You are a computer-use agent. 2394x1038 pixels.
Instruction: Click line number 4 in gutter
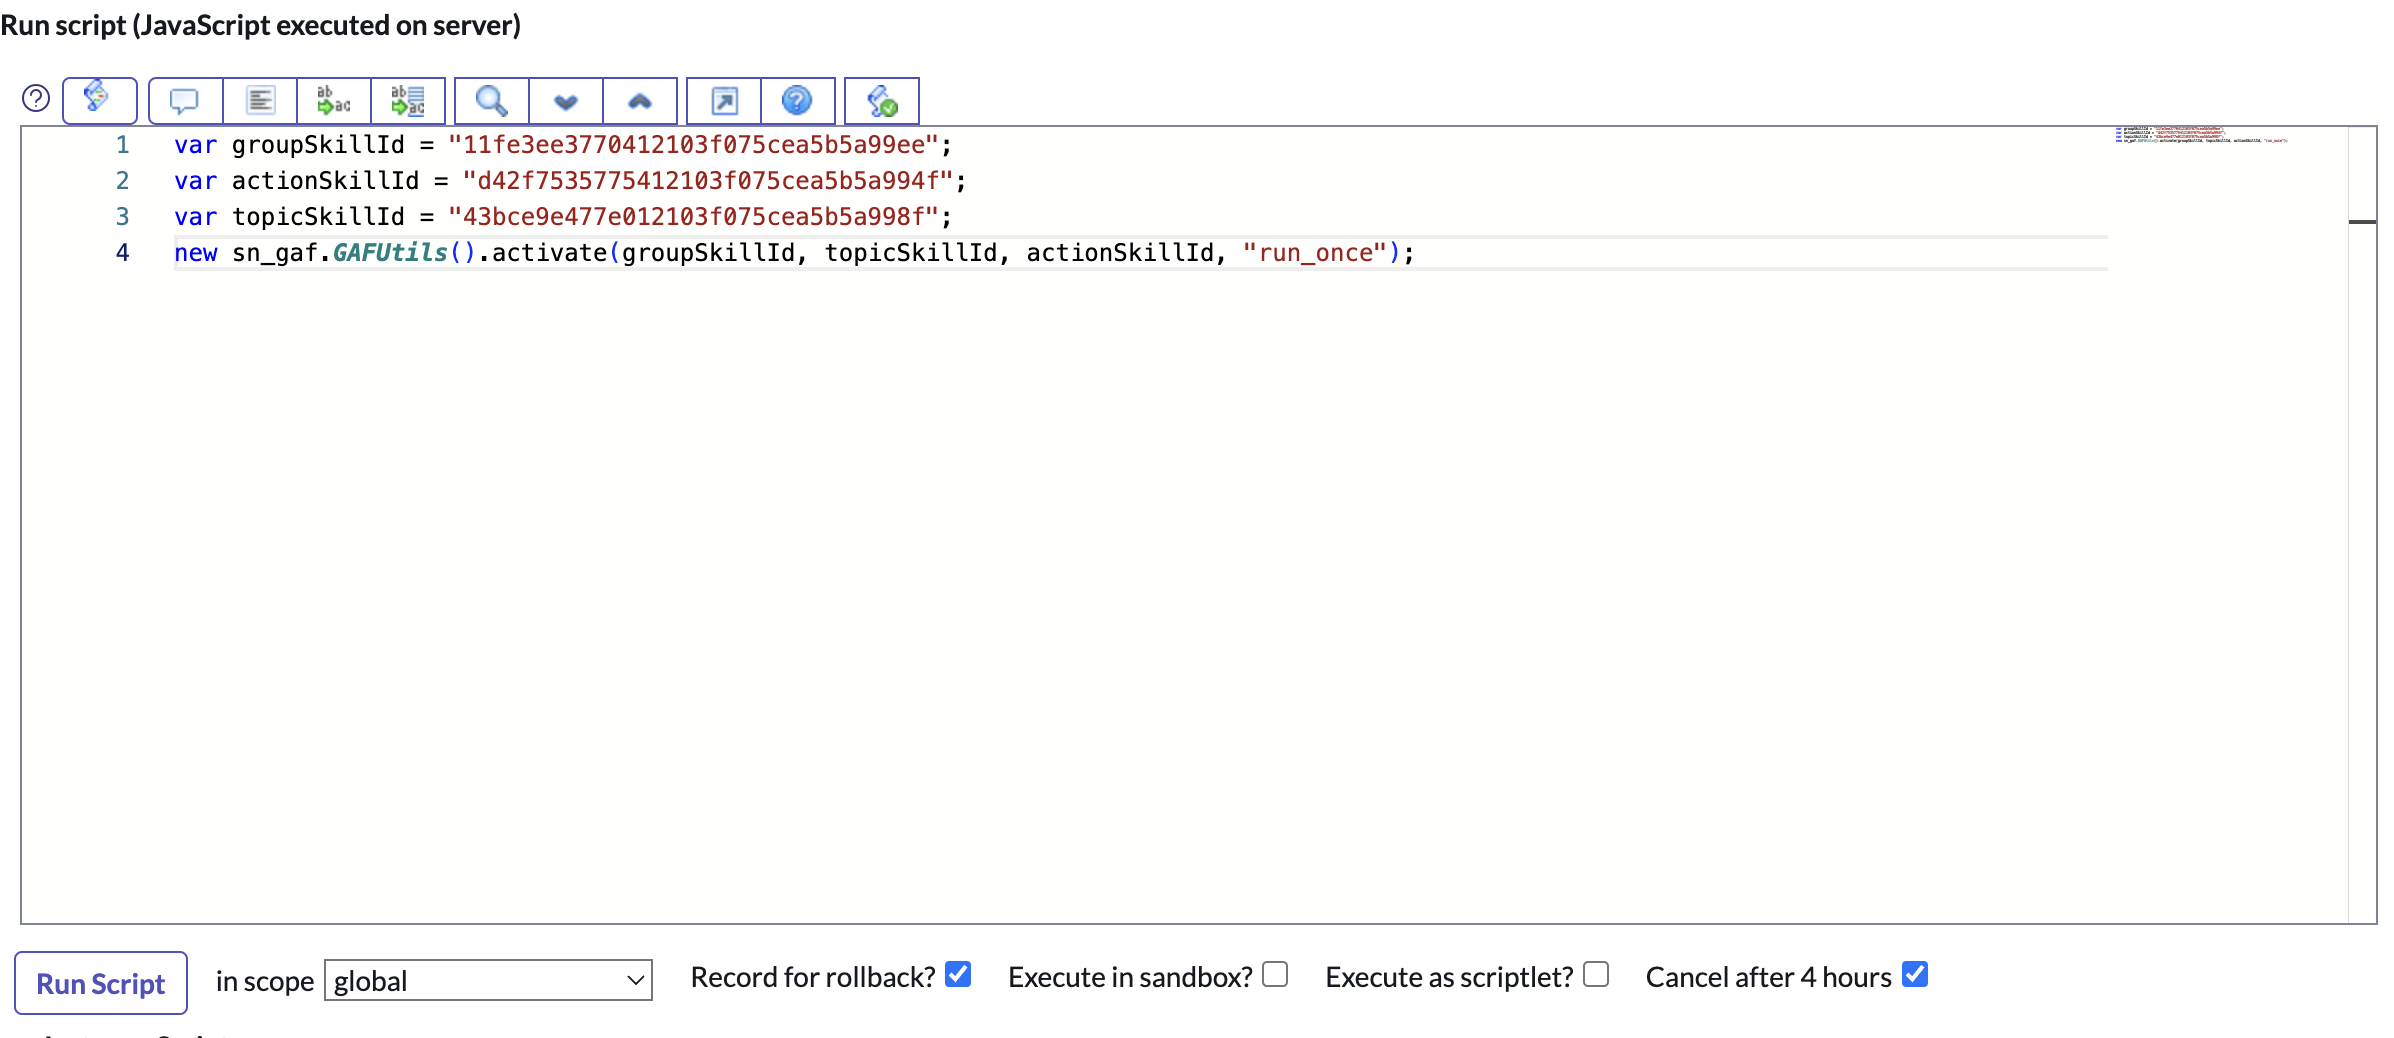click(x=122, y=253)
